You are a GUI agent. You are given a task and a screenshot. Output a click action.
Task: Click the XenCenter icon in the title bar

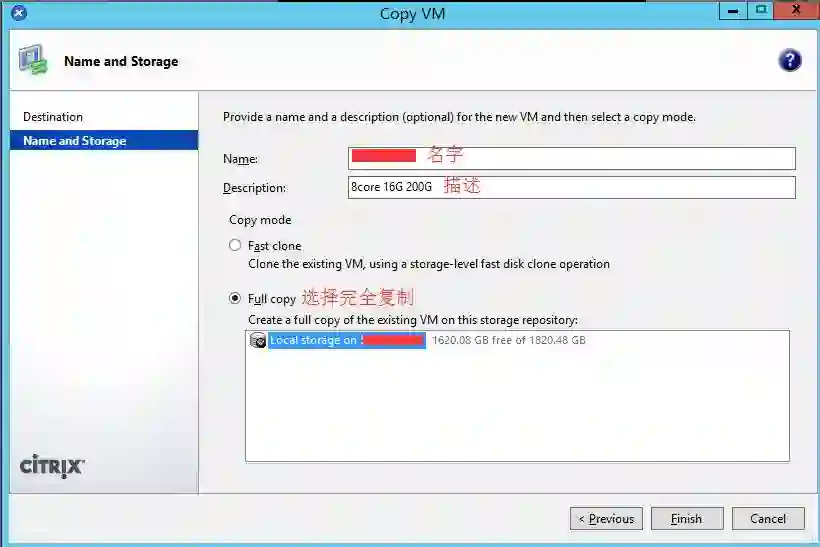click(x=19, y=13)
